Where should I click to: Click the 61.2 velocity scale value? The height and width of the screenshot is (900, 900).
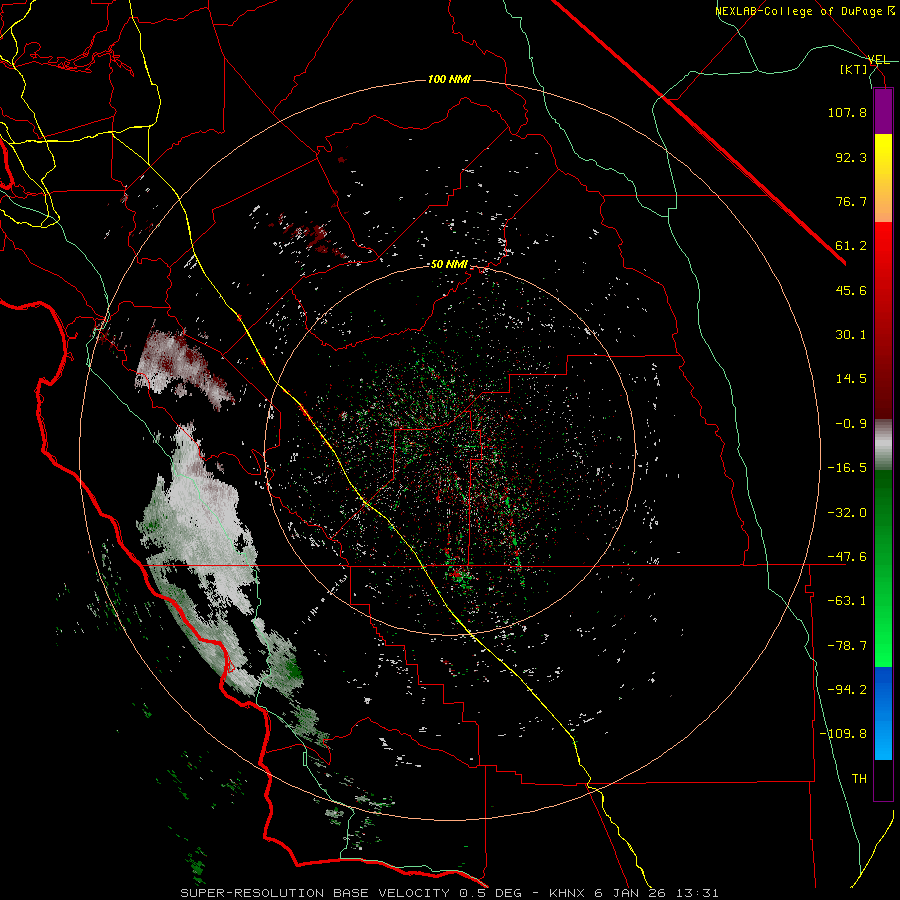click(851, 246)
